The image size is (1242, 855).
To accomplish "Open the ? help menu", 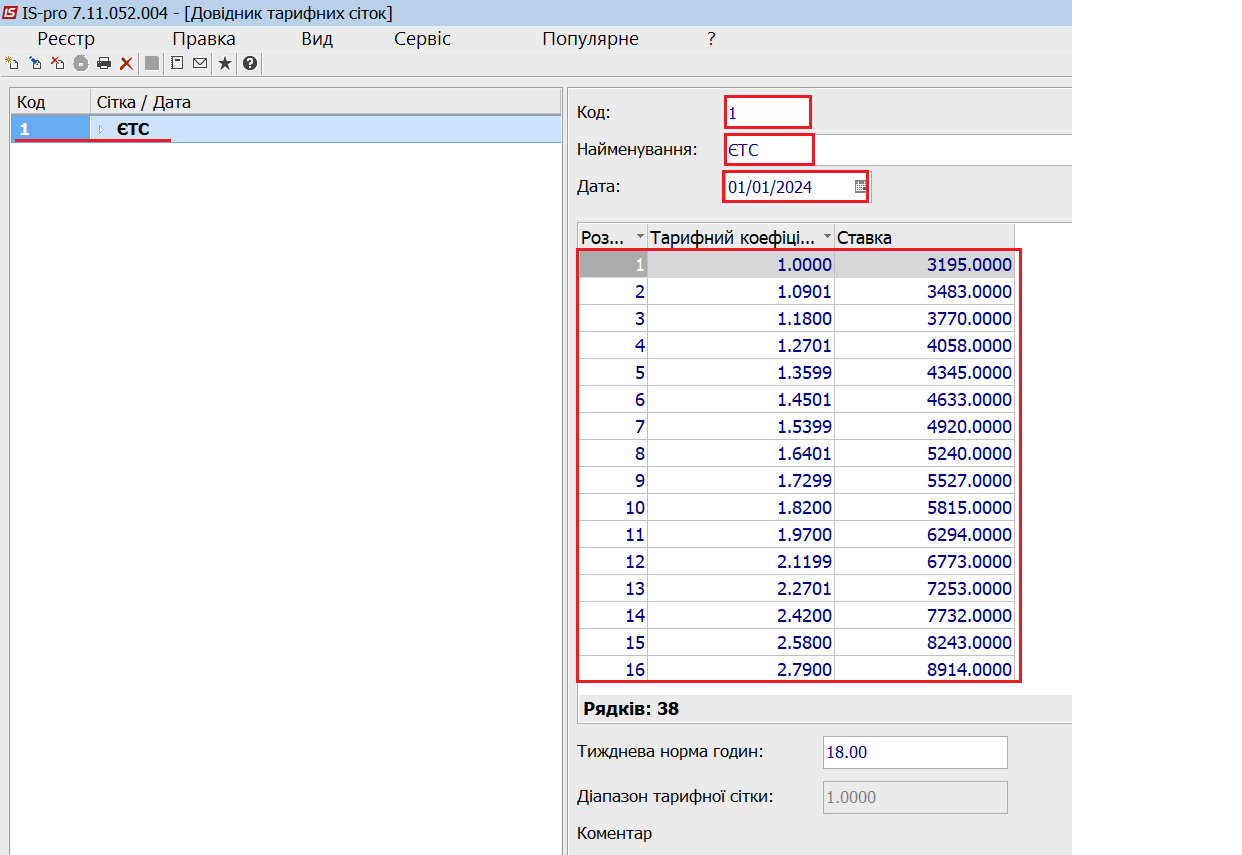I will click(x=711, y=39).
